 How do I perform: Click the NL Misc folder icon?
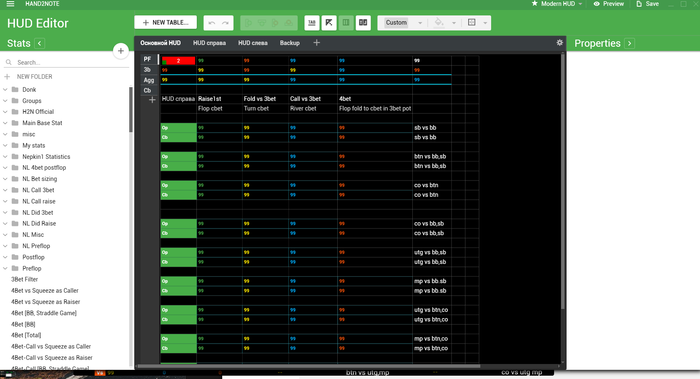[x=15, y=235]
